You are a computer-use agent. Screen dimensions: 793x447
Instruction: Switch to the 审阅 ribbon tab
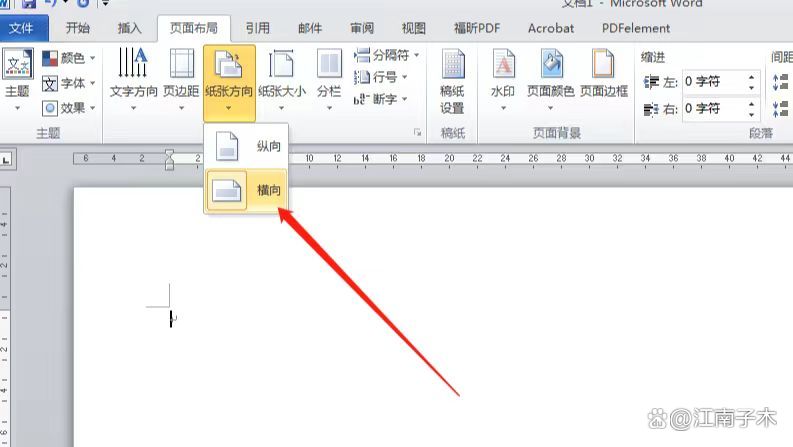tap(362, 28)
